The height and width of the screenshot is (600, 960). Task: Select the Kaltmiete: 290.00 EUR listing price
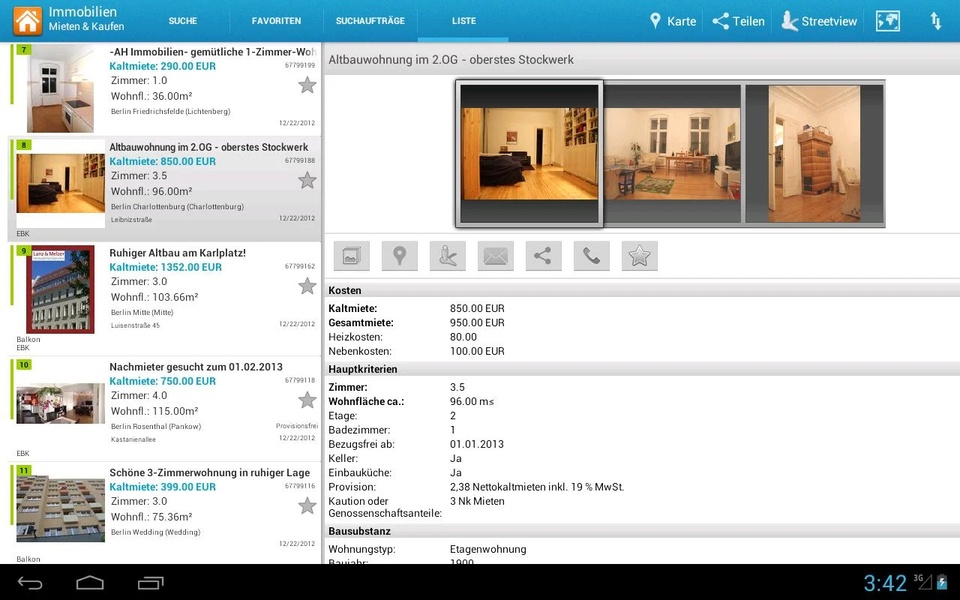[x=162, y=66]
